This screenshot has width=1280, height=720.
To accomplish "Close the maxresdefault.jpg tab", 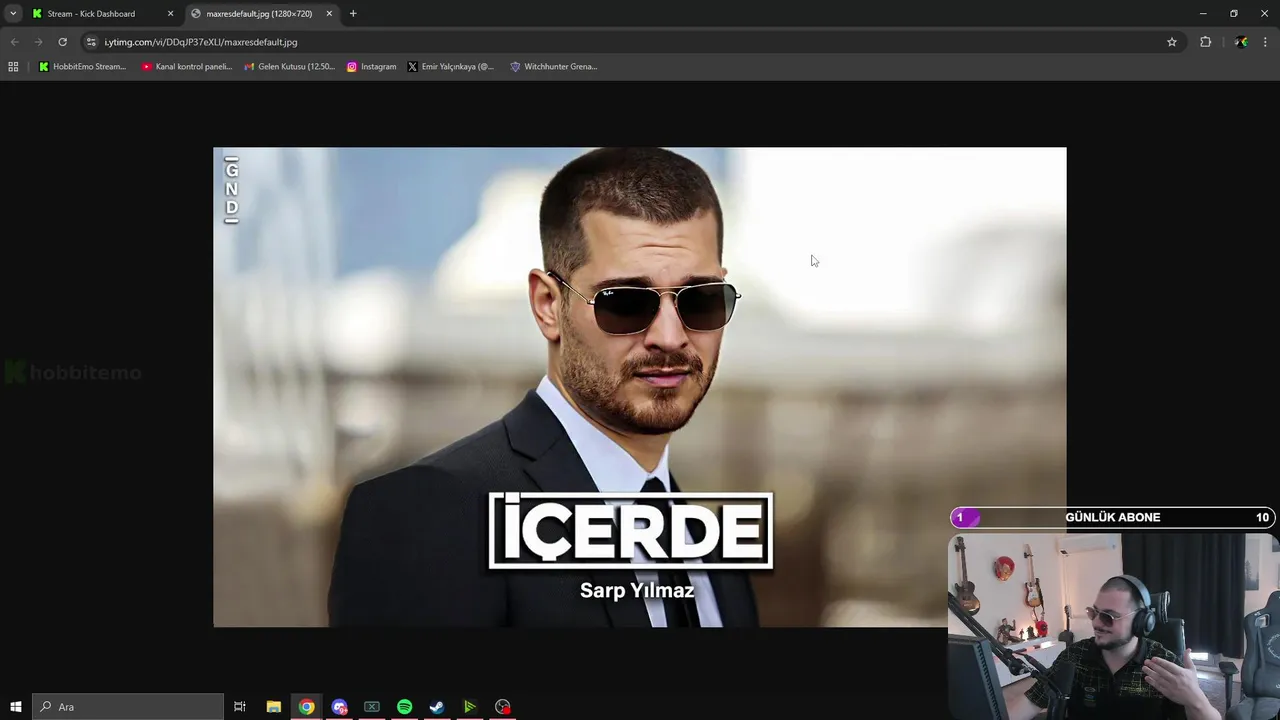I will (x=329, y=14).
